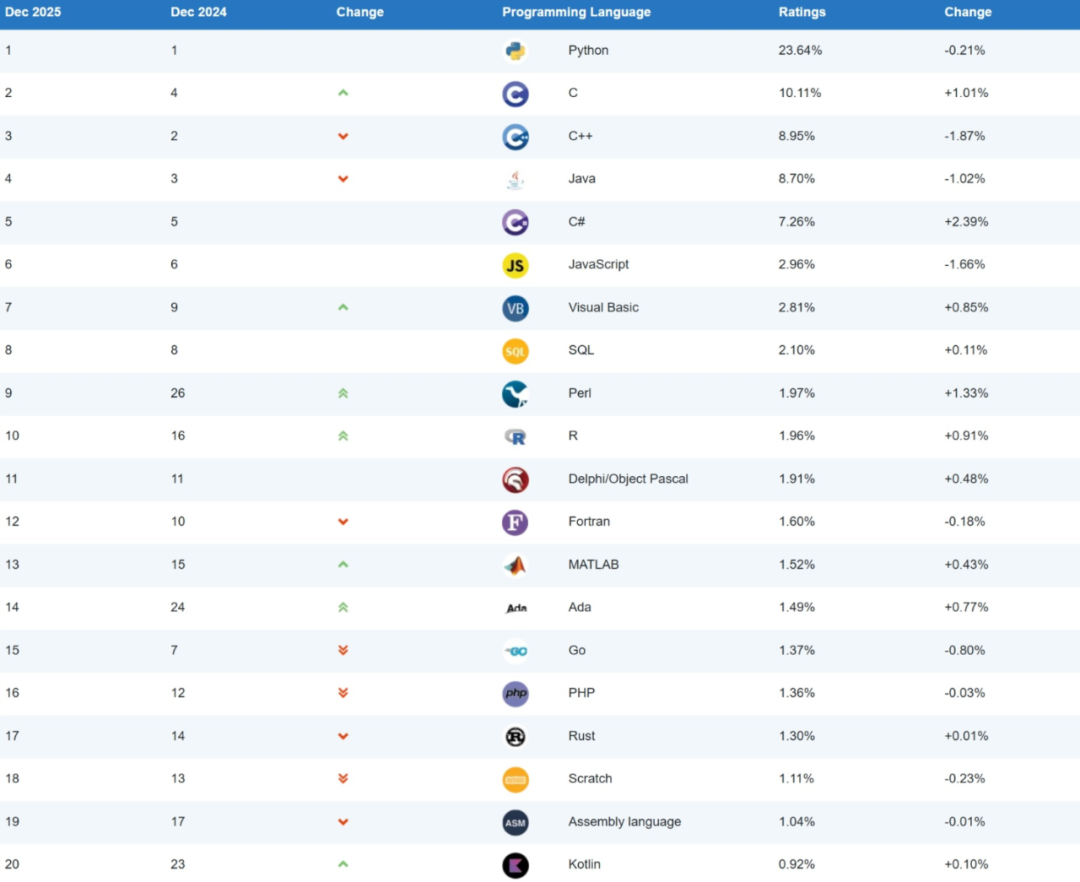Click Ada's Dec 2024 rank 24
Image resolution: width=1080 pixels, height=882 pixels.
(x=178, y=607)
